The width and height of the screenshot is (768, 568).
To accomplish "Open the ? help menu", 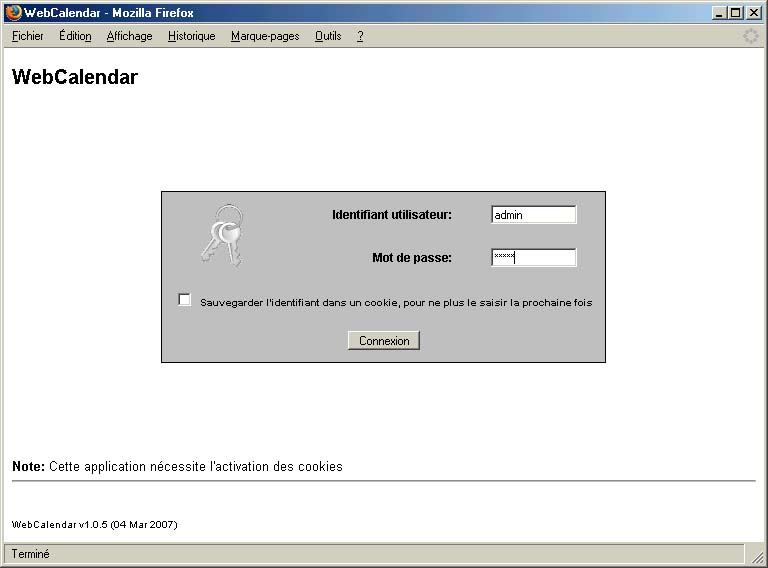I will pos(360,36).
